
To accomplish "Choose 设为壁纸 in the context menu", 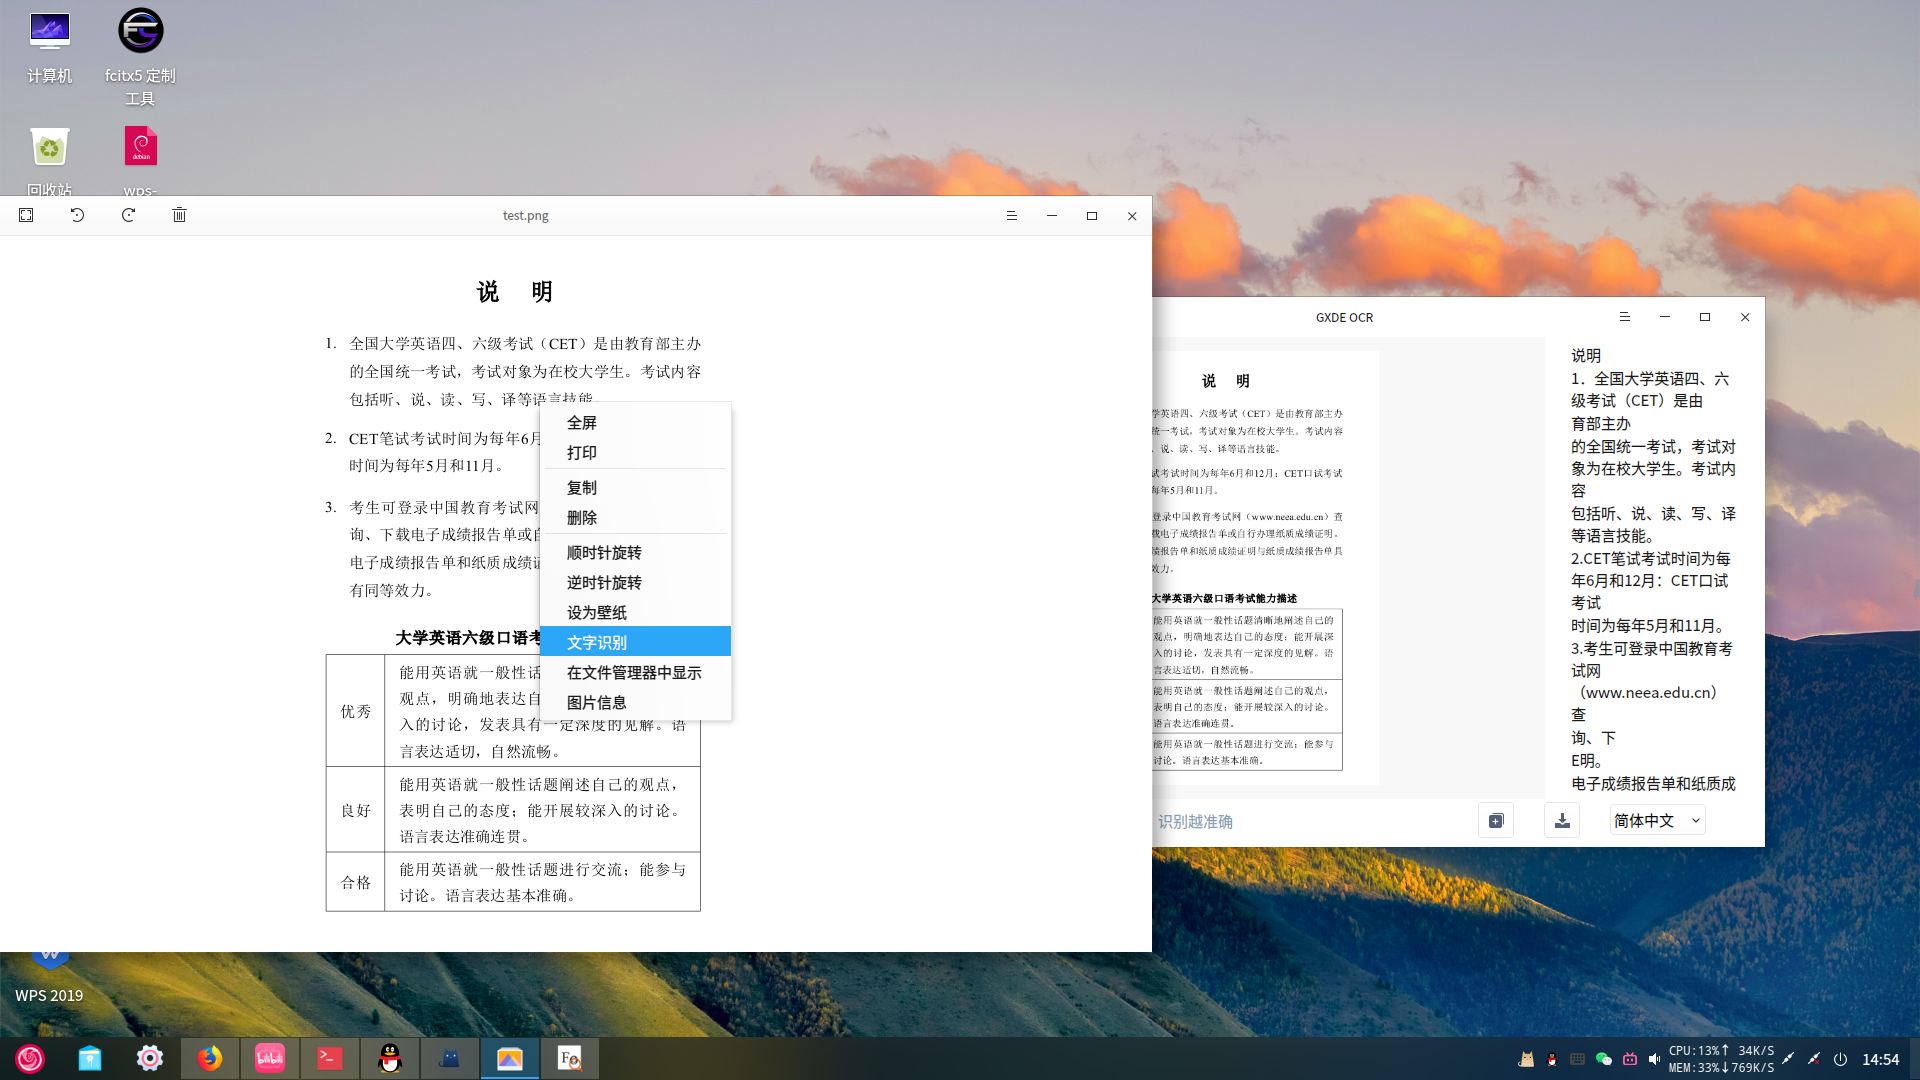I will tap(596, 612).
